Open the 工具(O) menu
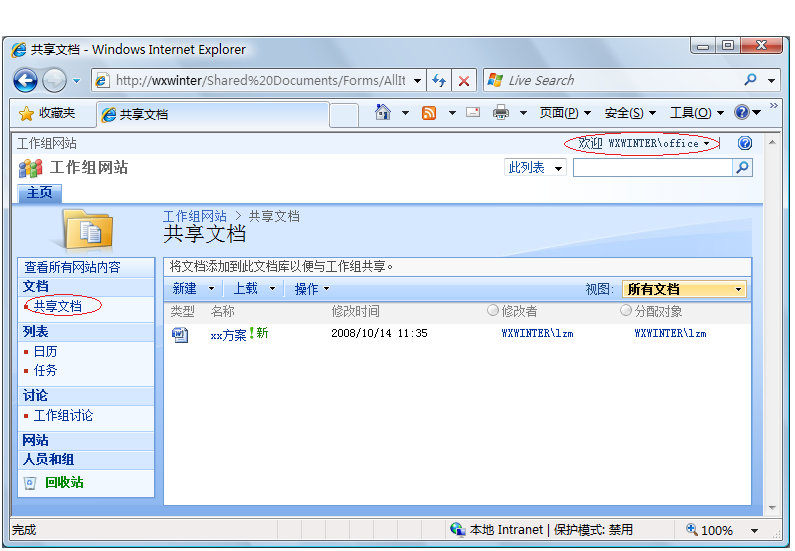 tap(697, 113)
